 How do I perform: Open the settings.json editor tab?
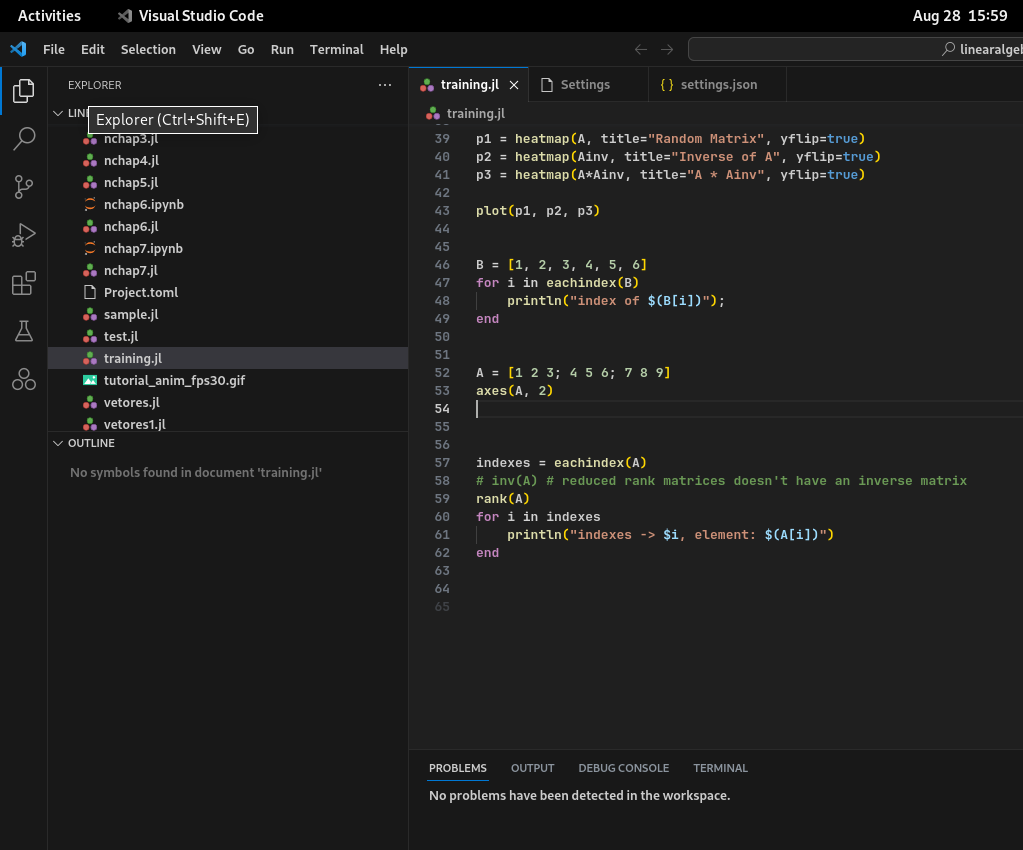point(716,85)
